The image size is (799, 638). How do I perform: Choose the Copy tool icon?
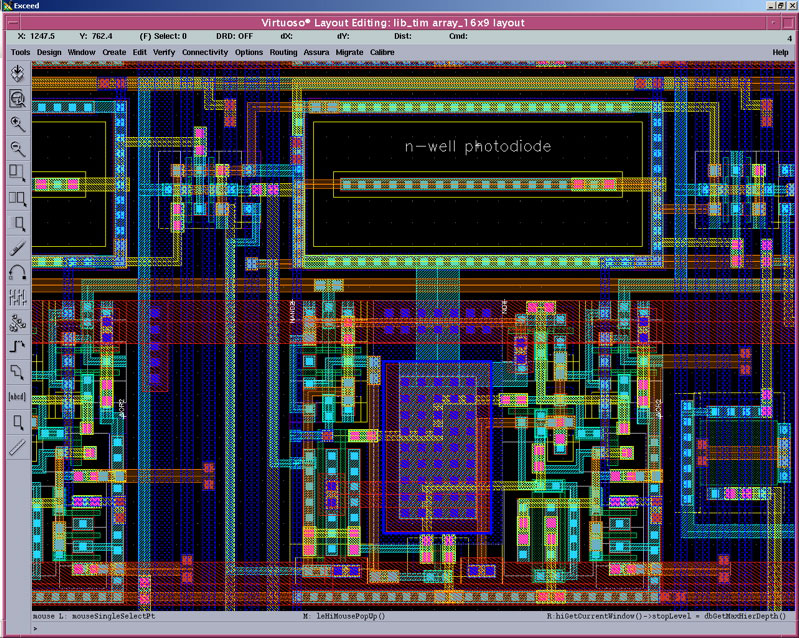(17, 198)
